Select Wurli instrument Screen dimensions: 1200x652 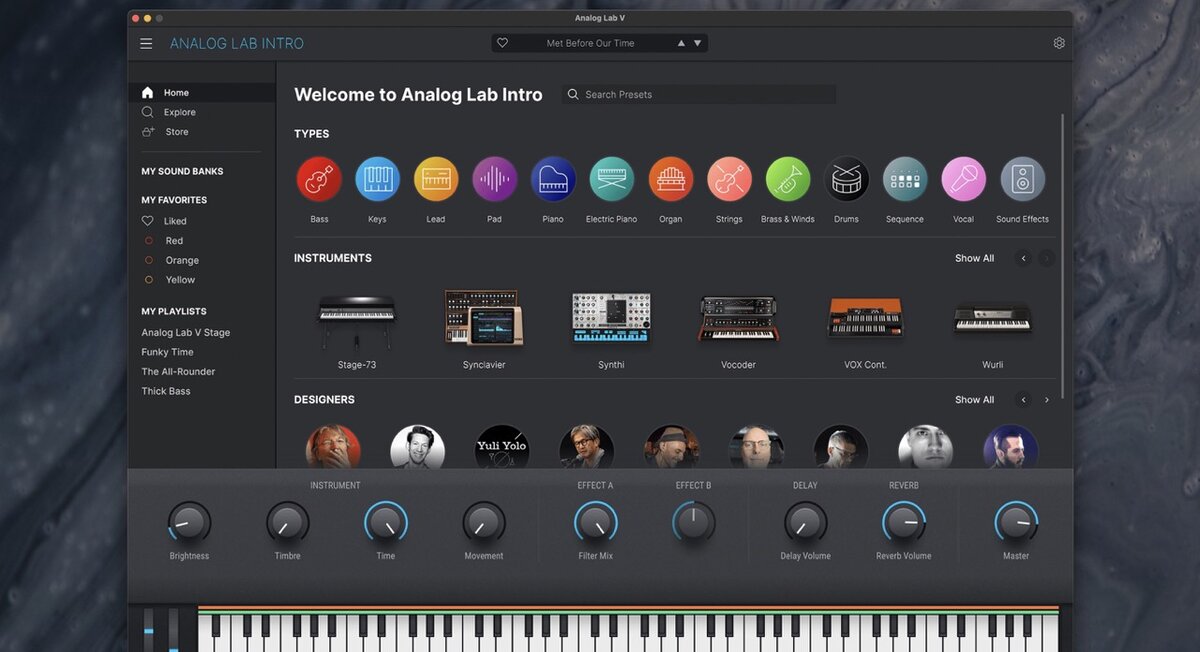click(x=992, y=318)
